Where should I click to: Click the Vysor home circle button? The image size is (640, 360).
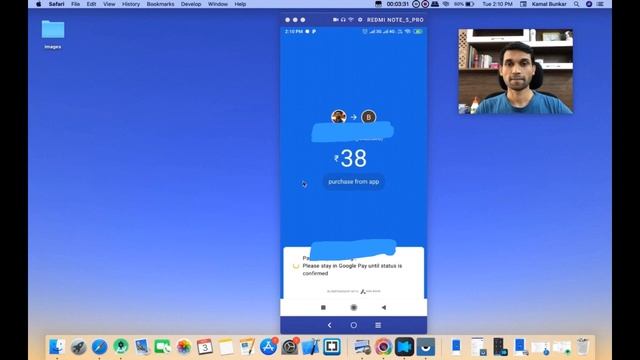point(353,325)
